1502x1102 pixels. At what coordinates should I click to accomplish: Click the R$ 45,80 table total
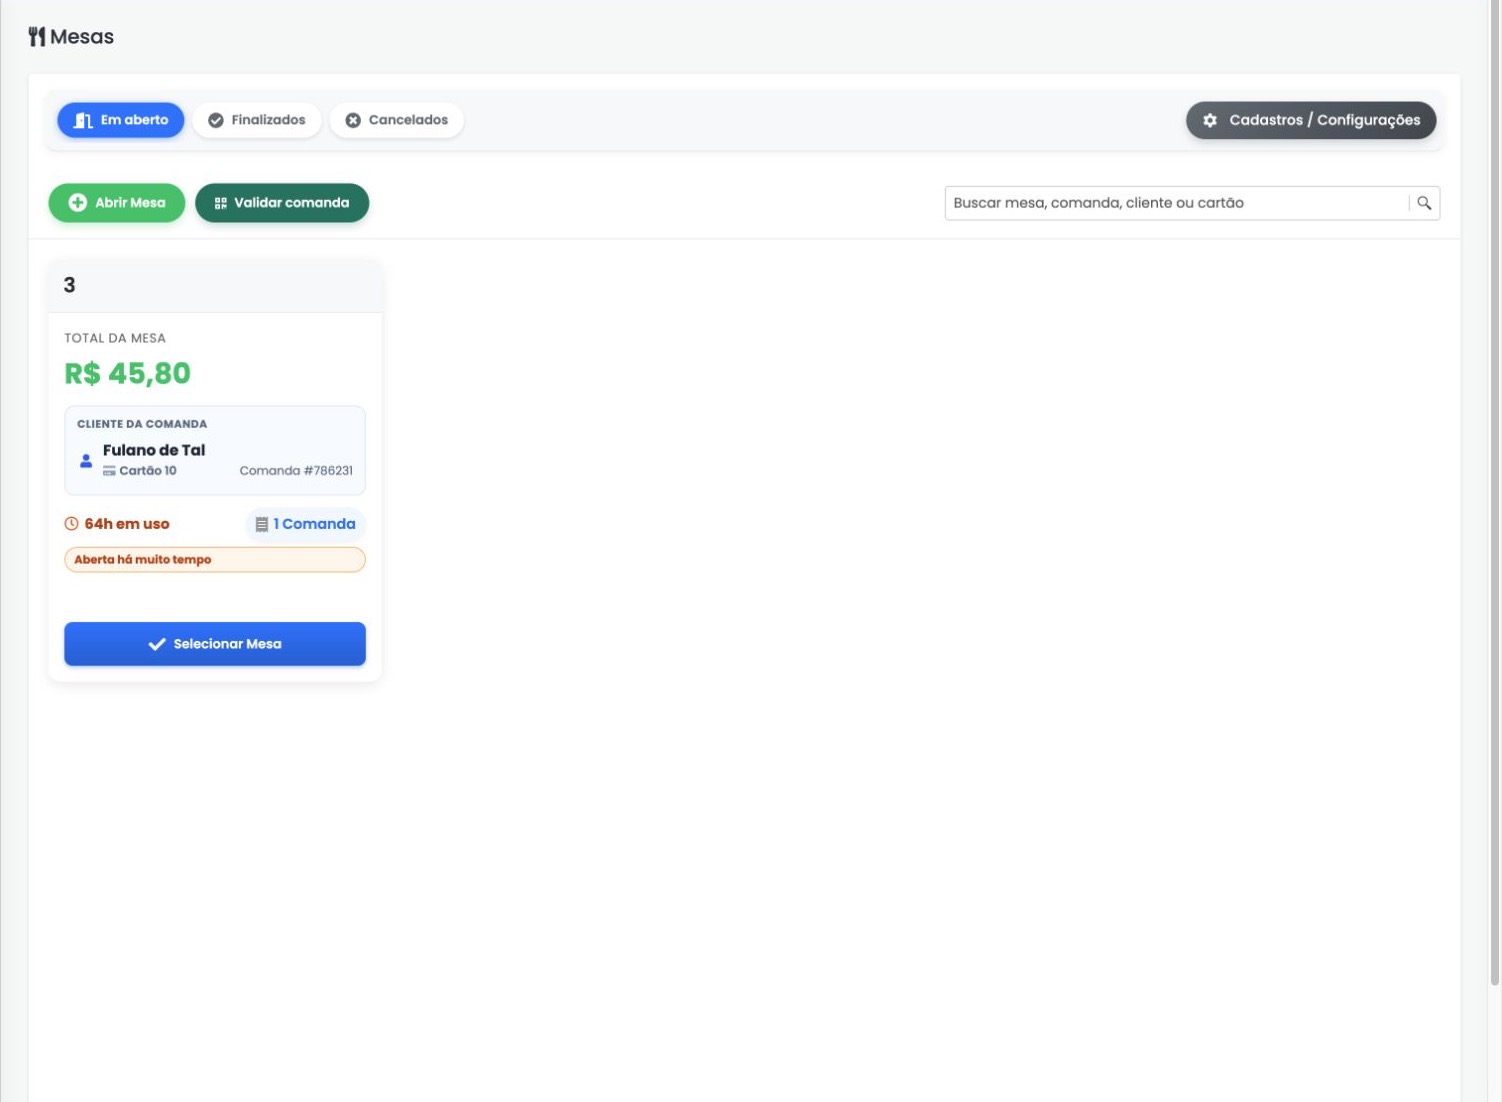128,373
